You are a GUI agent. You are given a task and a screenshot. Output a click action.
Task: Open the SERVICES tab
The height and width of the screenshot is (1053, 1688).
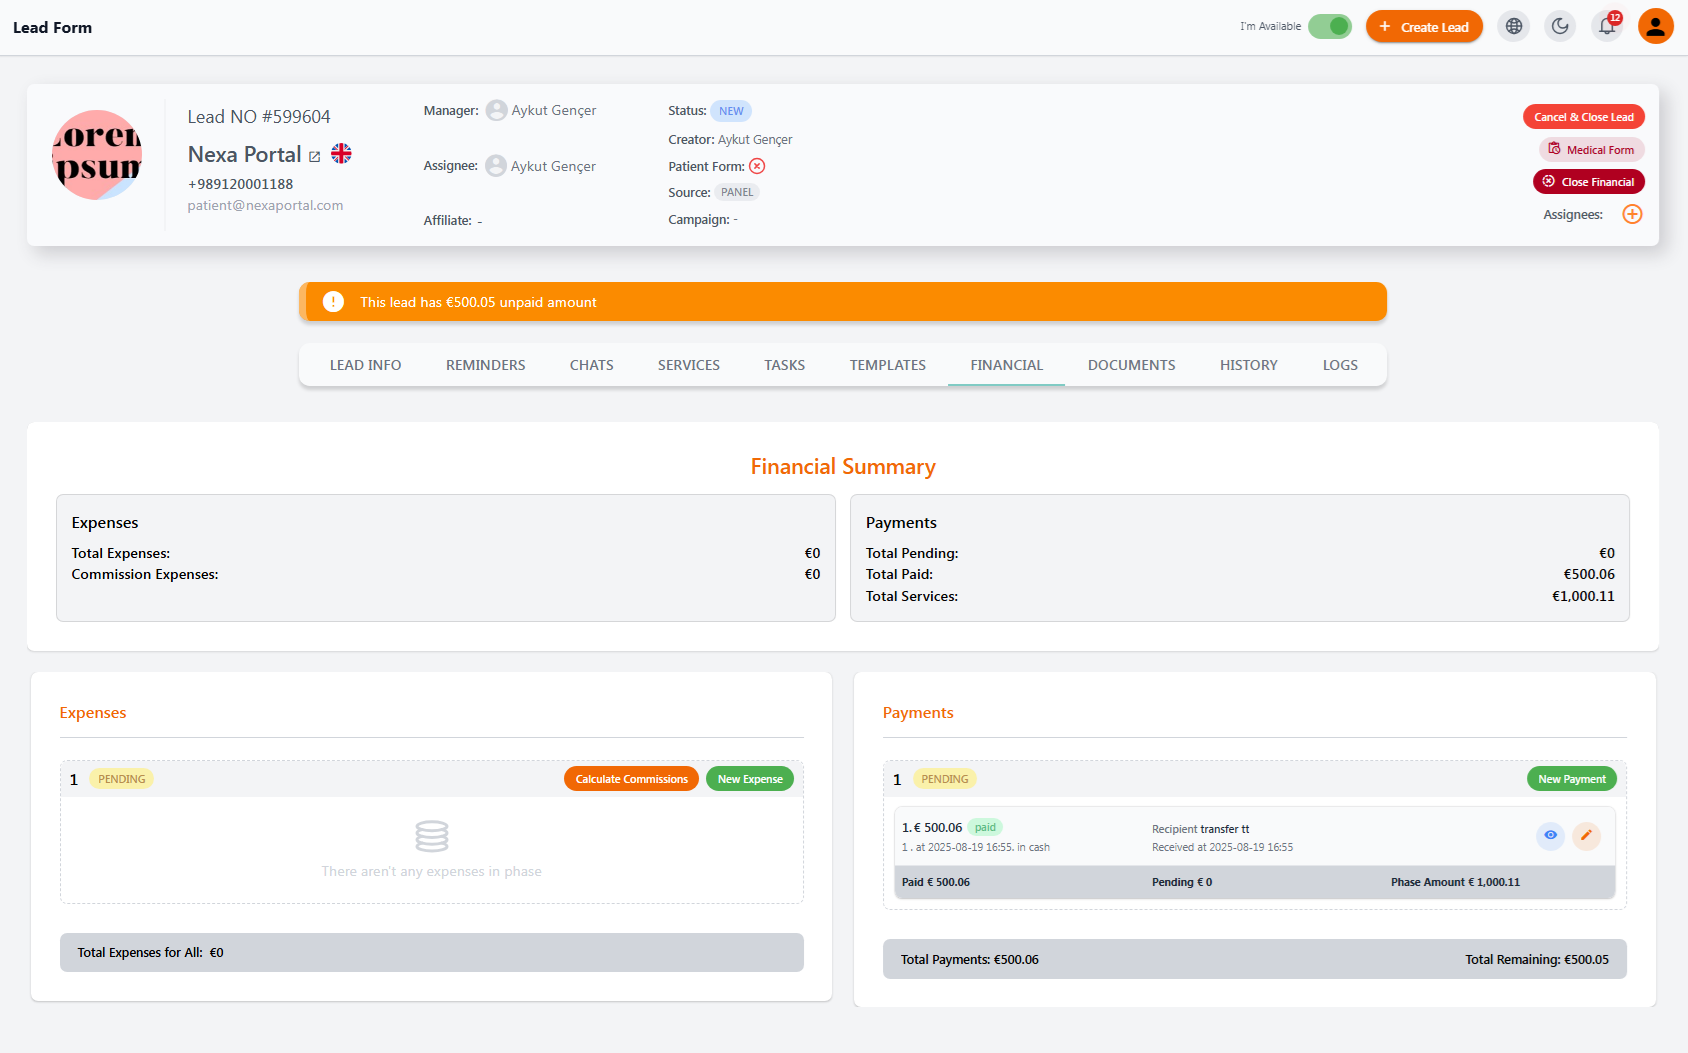pyautogui.click(x=689, y=365)
